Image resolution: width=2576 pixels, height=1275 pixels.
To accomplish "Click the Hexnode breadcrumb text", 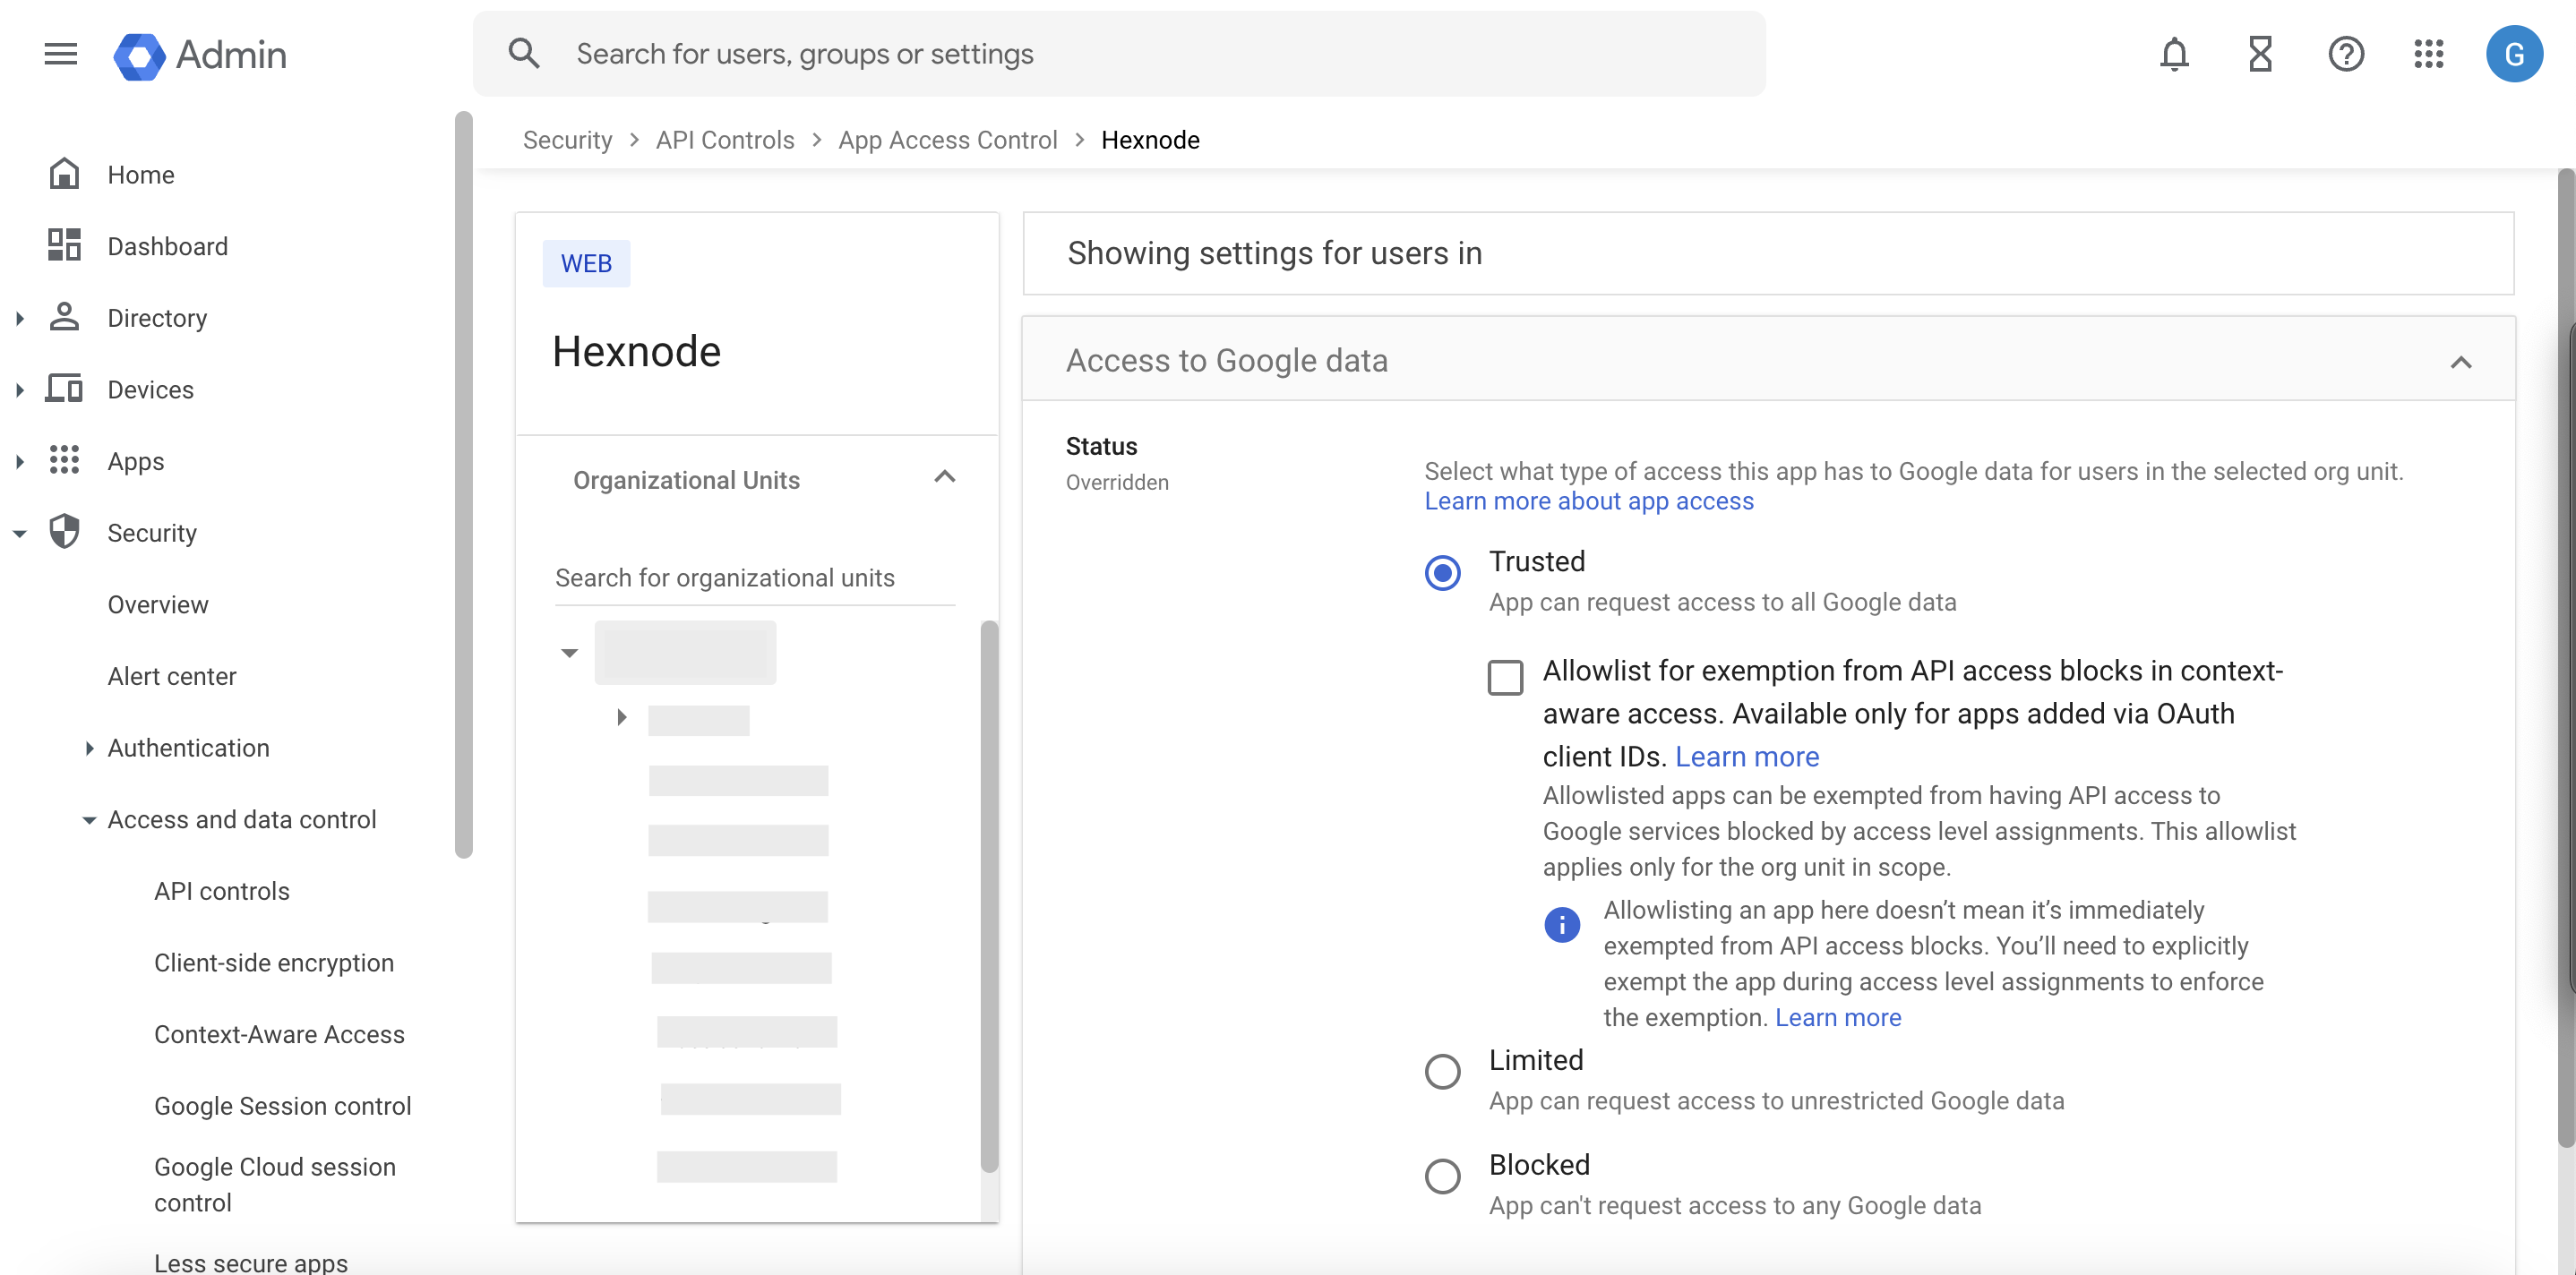I will click(x=1150, y=140).
